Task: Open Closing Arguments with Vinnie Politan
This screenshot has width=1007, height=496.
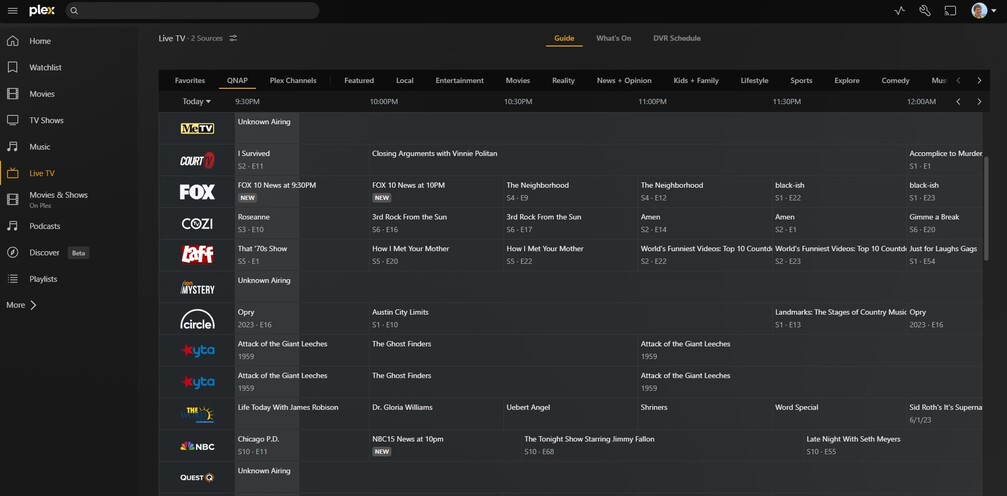Action: tap(637, 160)
